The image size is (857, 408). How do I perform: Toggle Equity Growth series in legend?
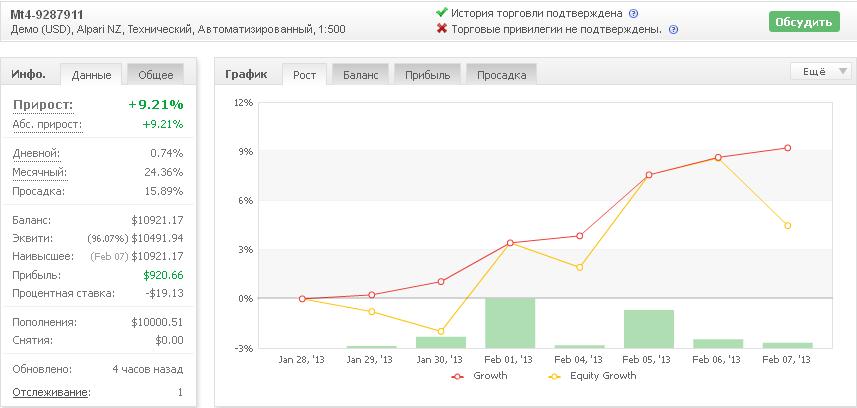click(x=592, y=376)
